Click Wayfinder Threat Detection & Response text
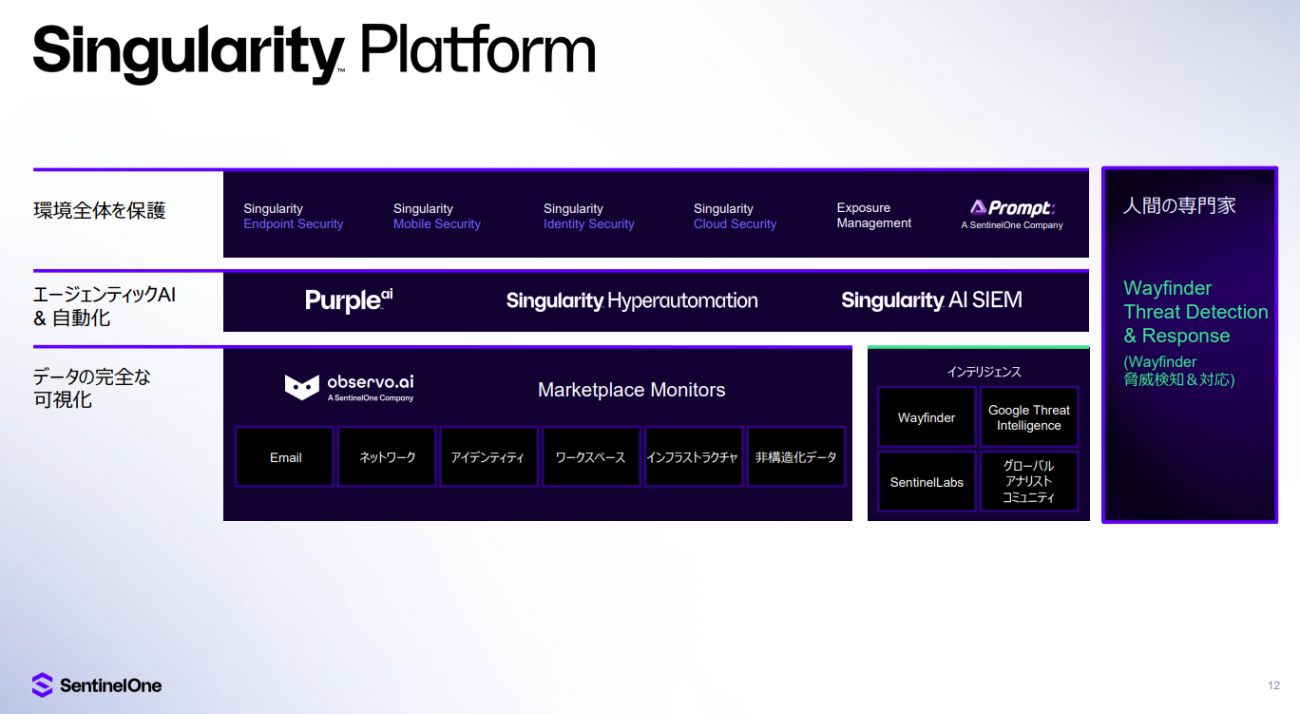This screenshot has height=714, width=1300. [x=1195, y=312]
